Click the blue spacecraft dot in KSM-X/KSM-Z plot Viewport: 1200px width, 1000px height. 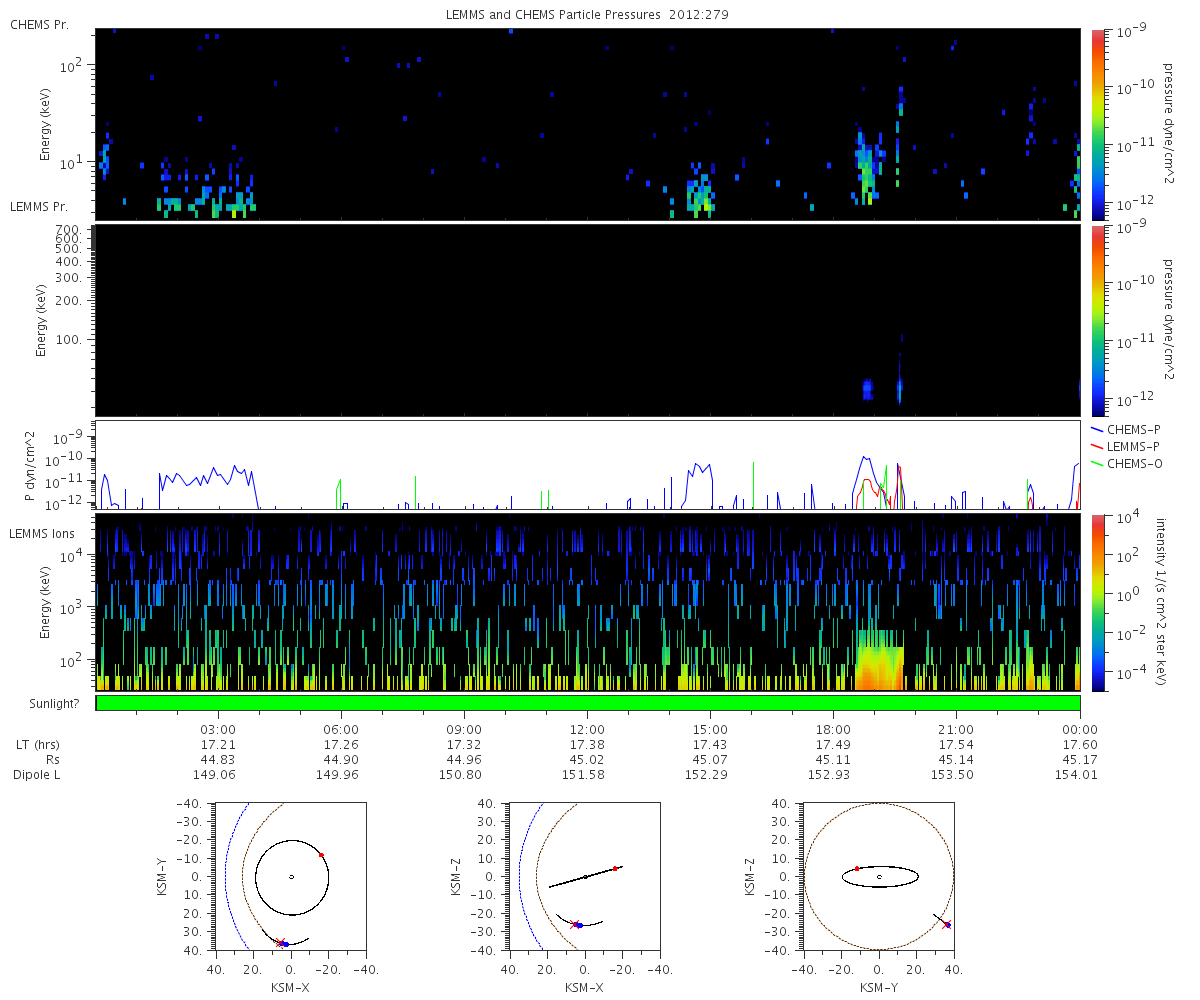click(579, 925)
